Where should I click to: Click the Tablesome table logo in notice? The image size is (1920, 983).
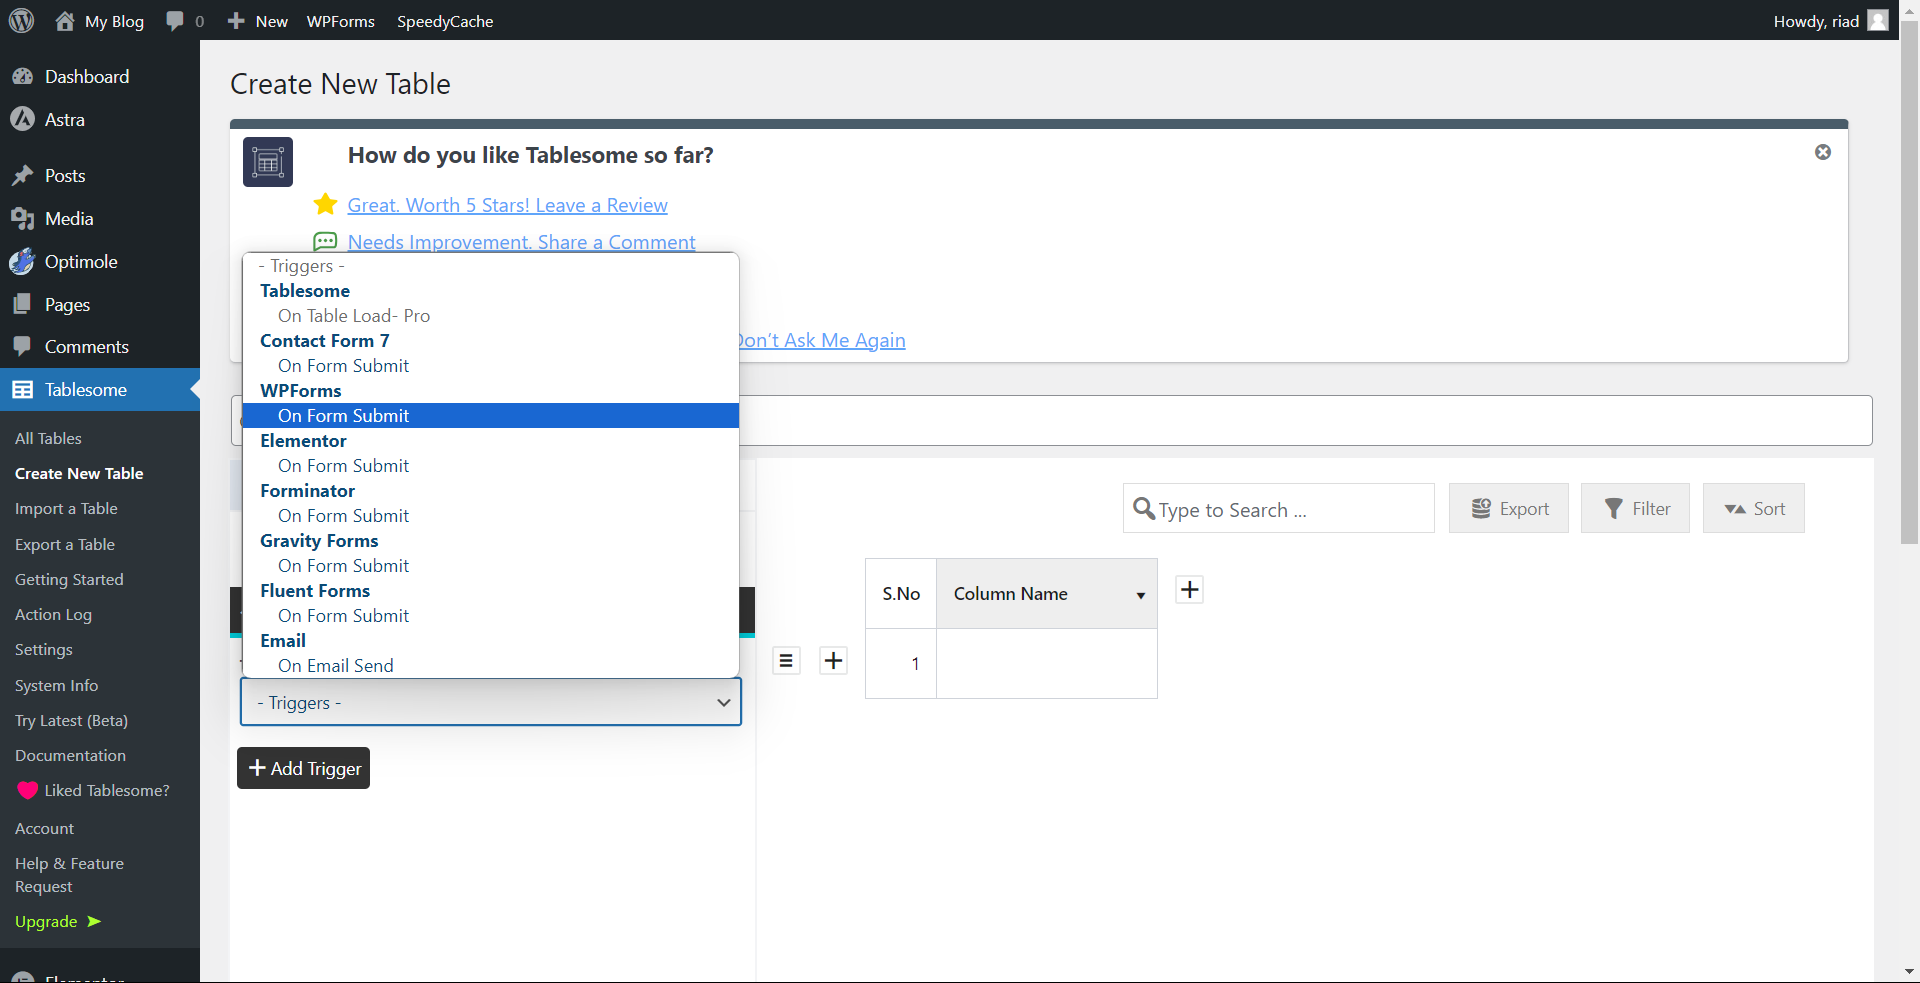pos(268,162)
